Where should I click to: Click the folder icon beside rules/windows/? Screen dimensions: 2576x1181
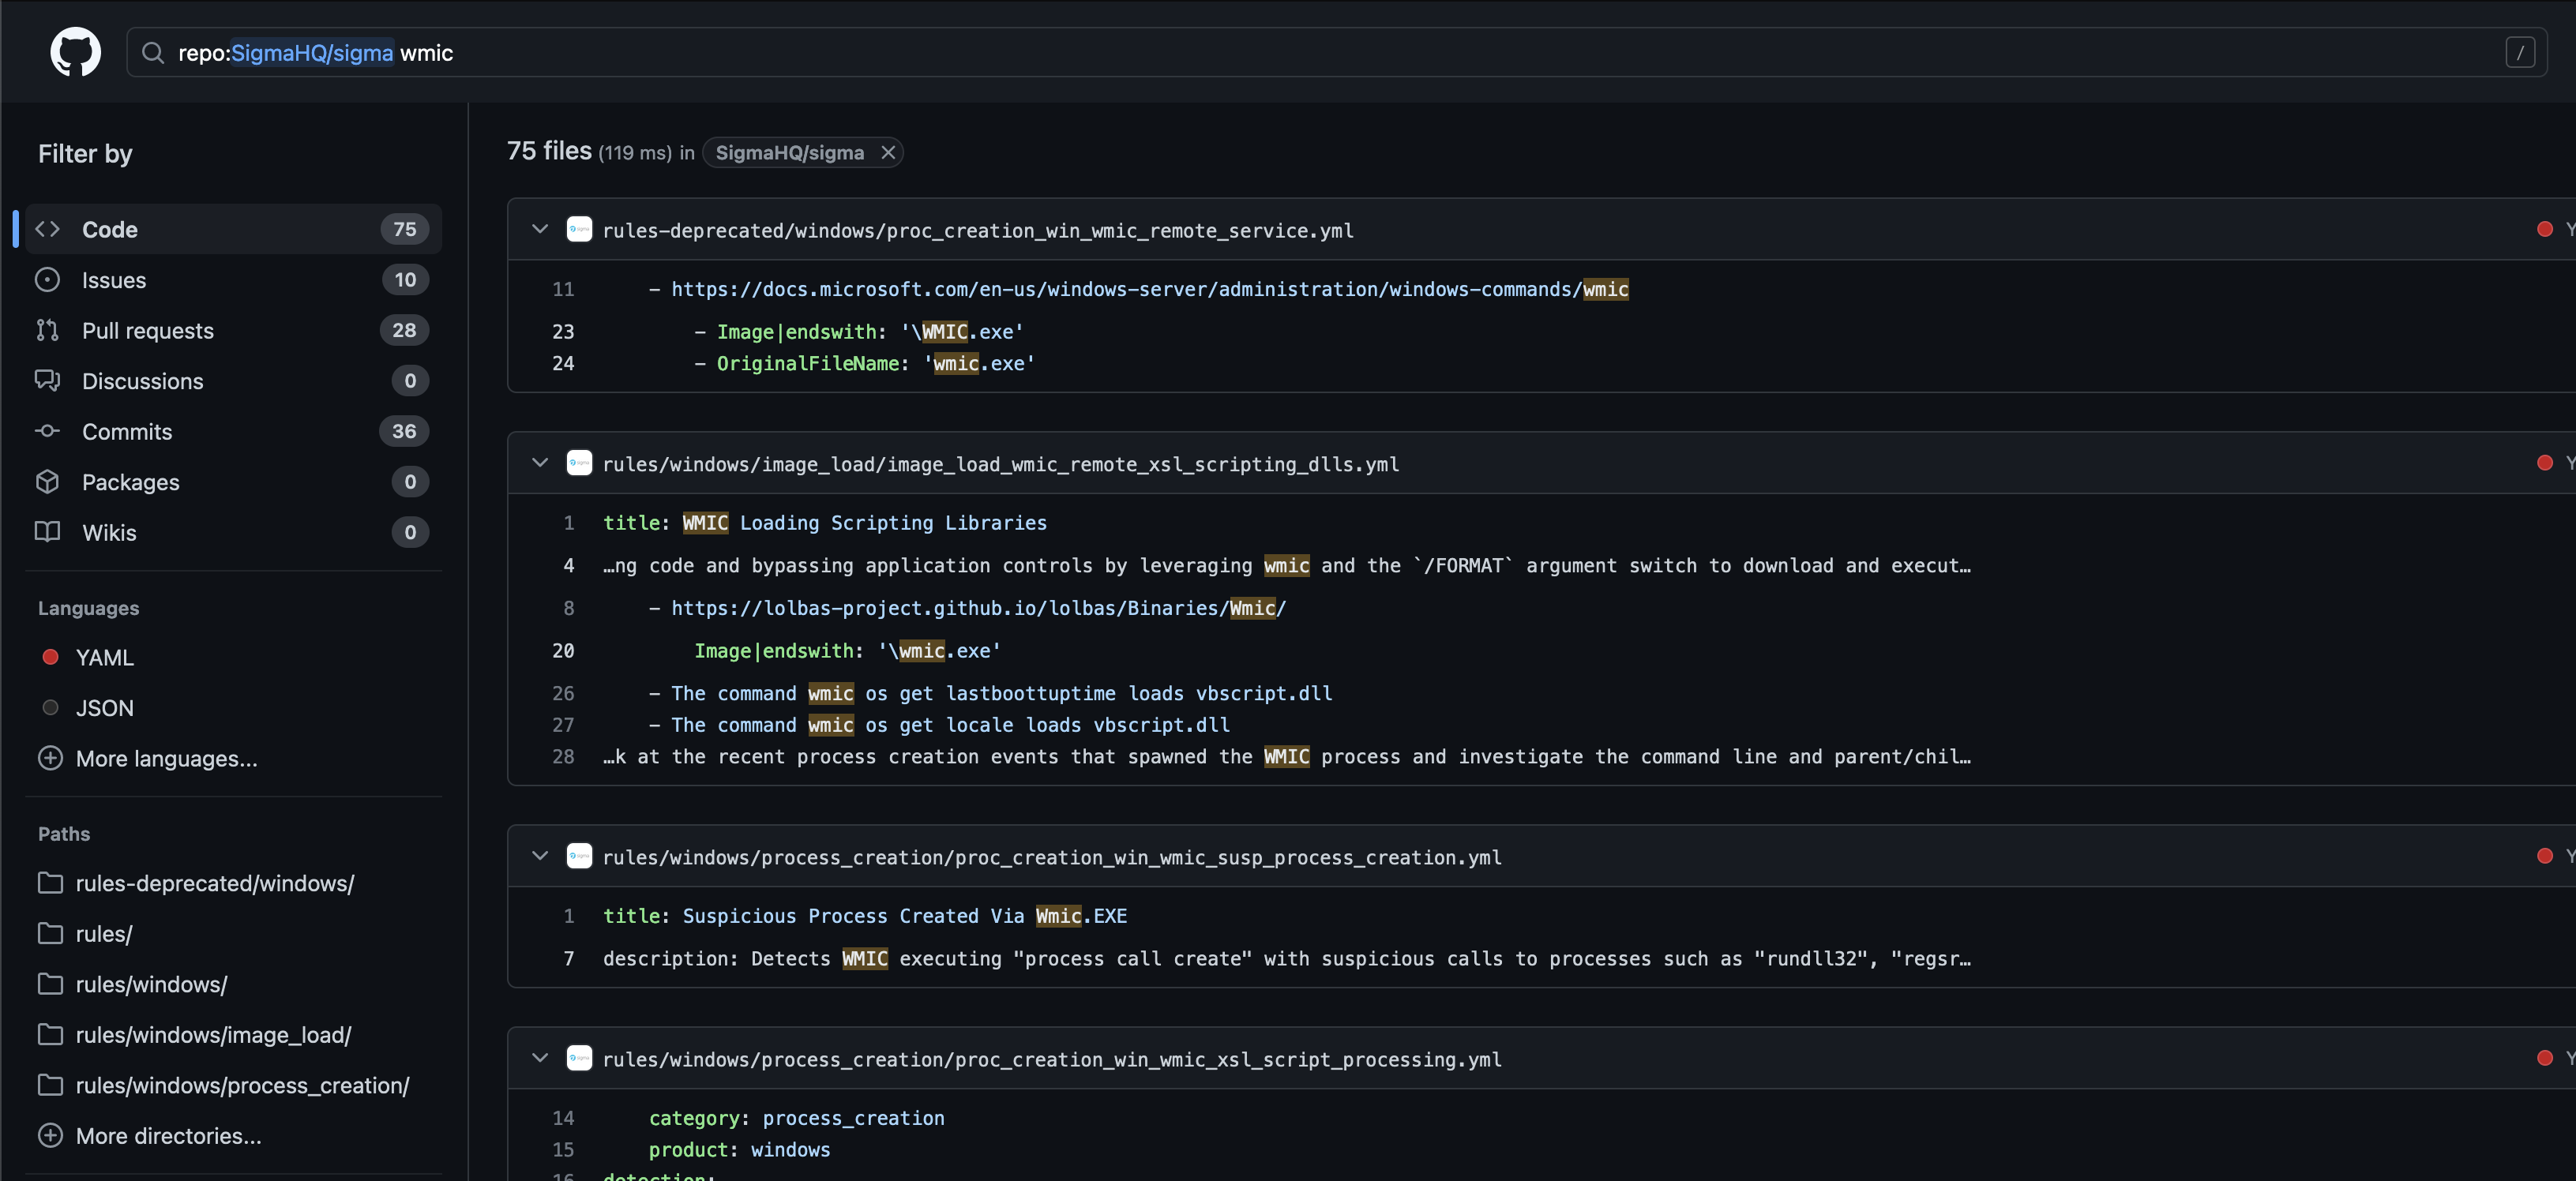[x=51, y=984]
